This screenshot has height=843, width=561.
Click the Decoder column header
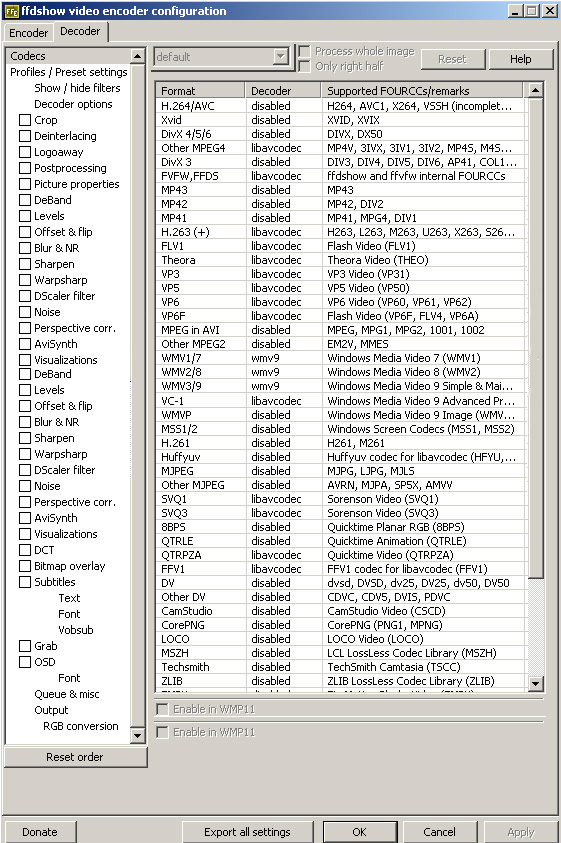[283, 90]
